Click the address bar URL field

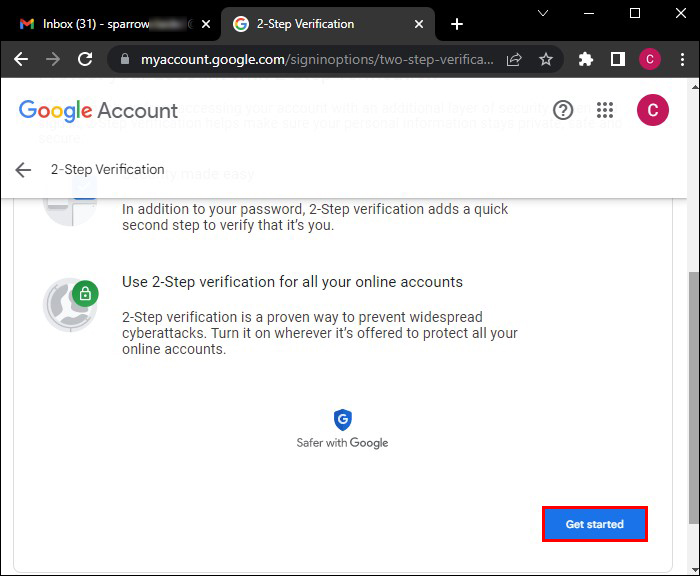click(317, 59)
